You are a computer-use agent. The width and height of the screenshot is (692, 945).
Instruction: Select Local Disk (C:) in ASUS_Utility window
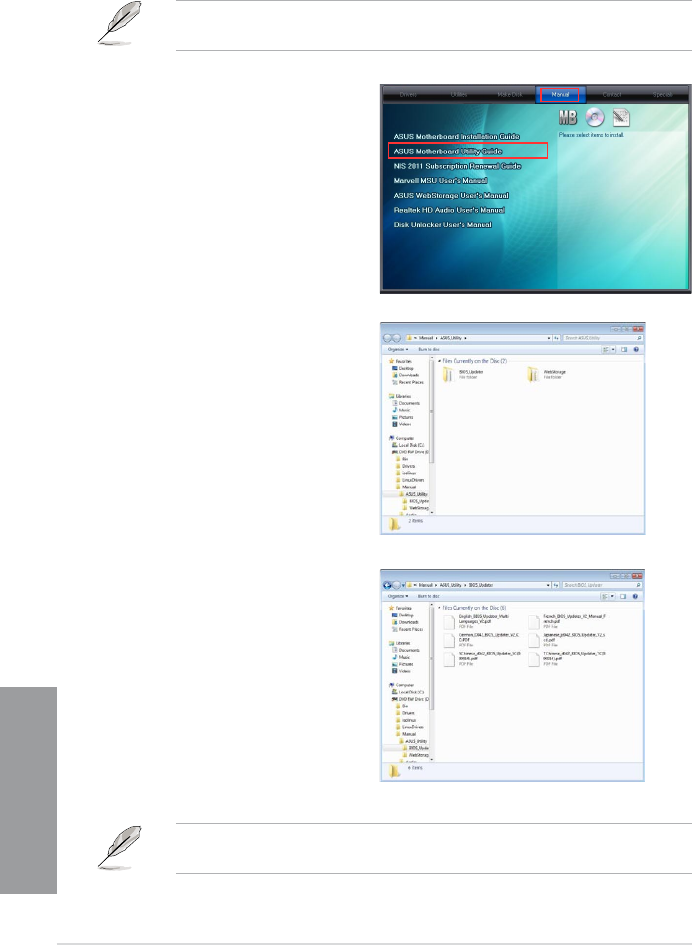[x=408, y=445]
